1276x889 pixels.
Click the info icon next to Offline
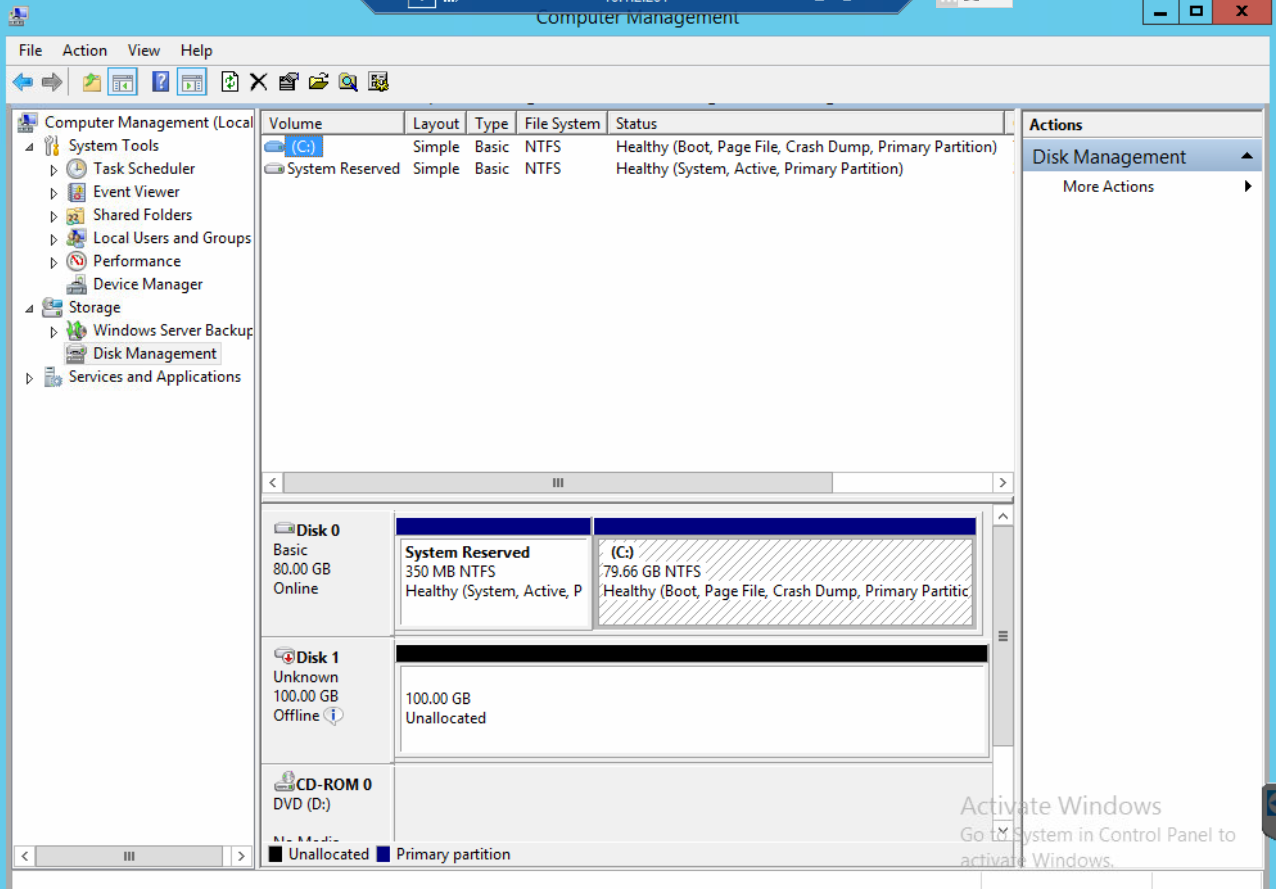(x=334, y=716)
